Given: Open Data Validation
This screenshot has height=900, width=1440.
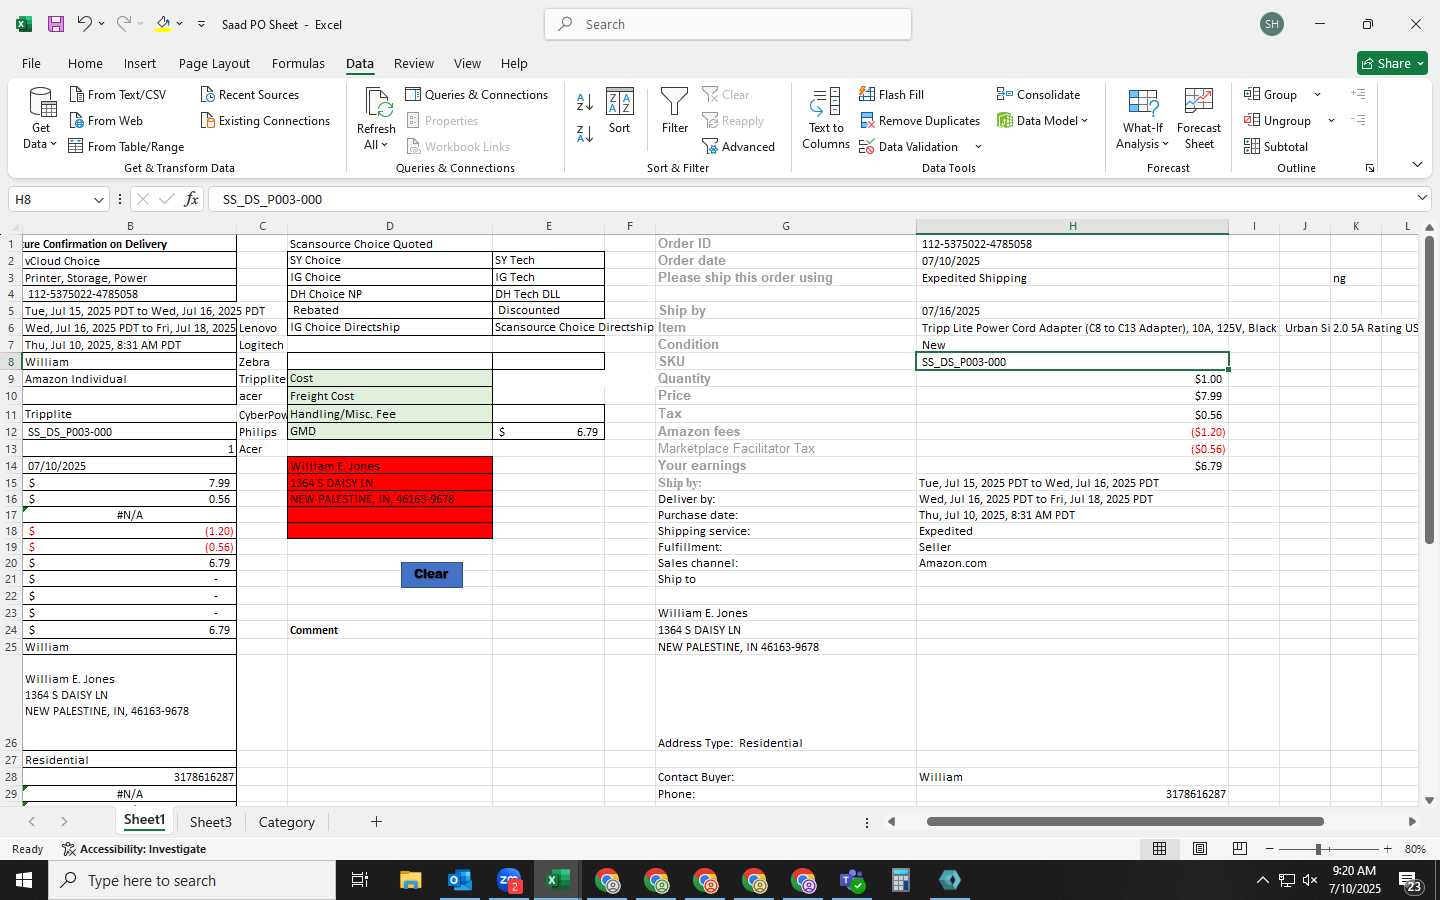Looking at the screenshot, I should click(908, 146).
